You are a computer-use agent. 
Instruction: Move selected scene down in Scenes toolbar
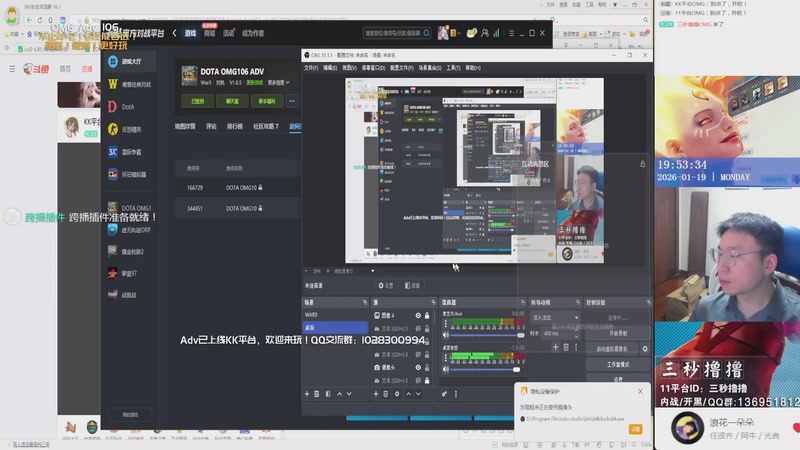349,394
